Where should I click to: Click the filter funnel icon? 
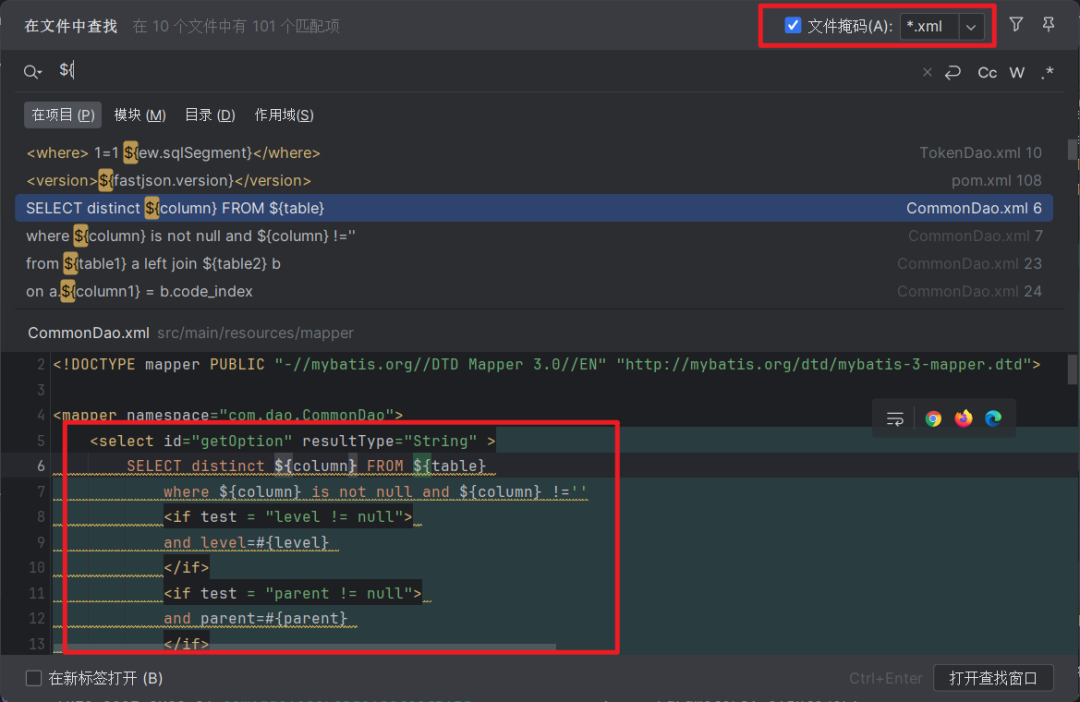[x=1015, y=25]
